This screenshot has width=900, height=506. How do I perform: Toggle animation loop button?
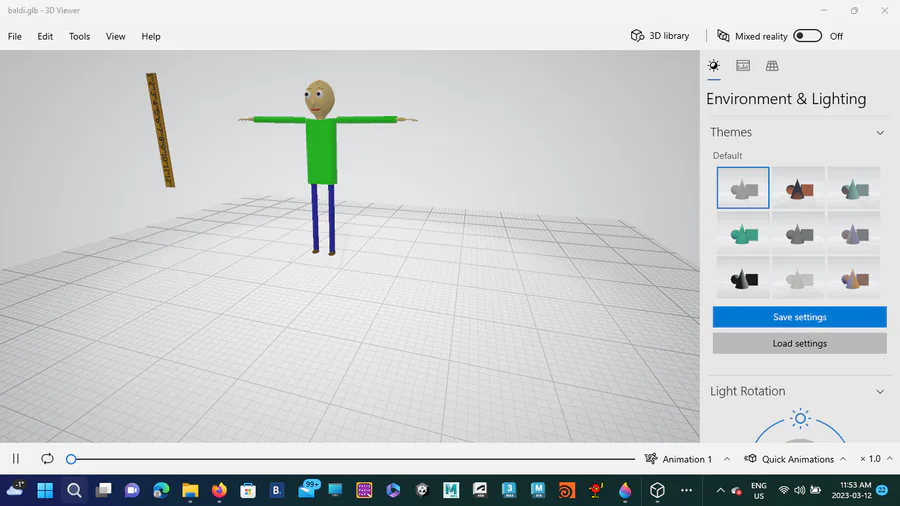tap(47, 458)
